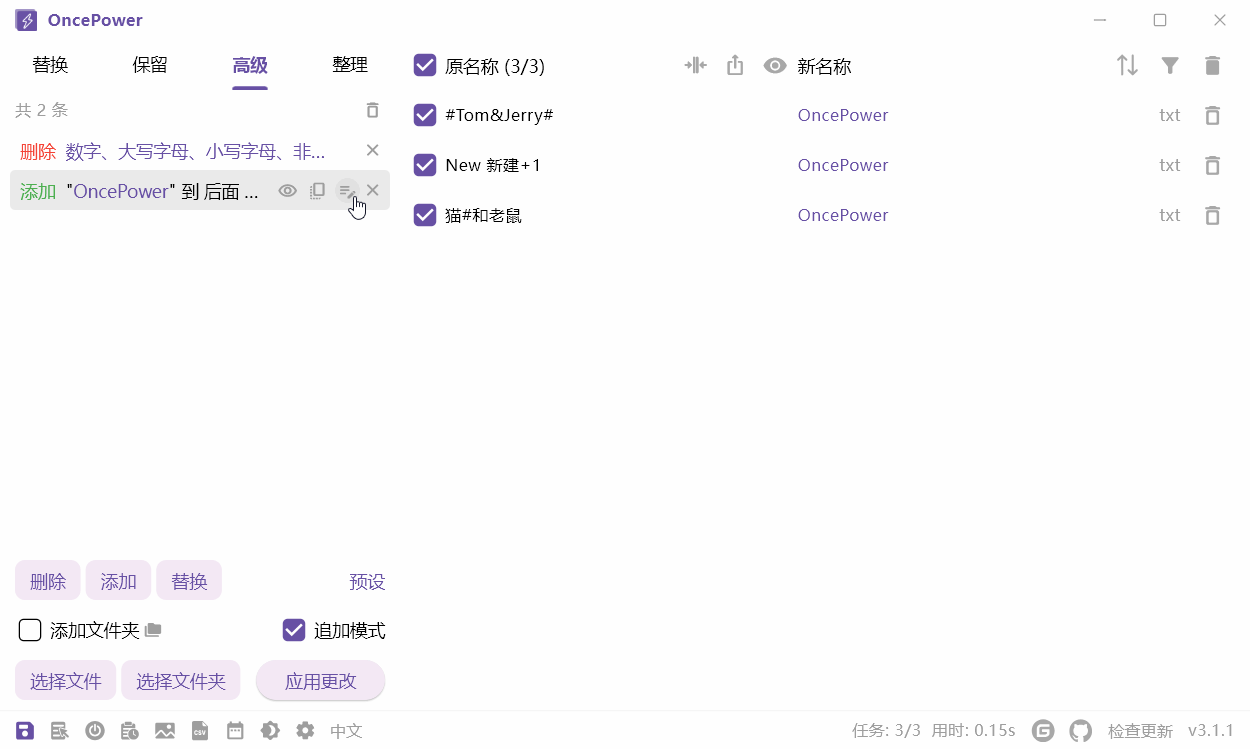
Task: Delete the New 新建+1 row with its trash icon
Action: point(1212,165)
